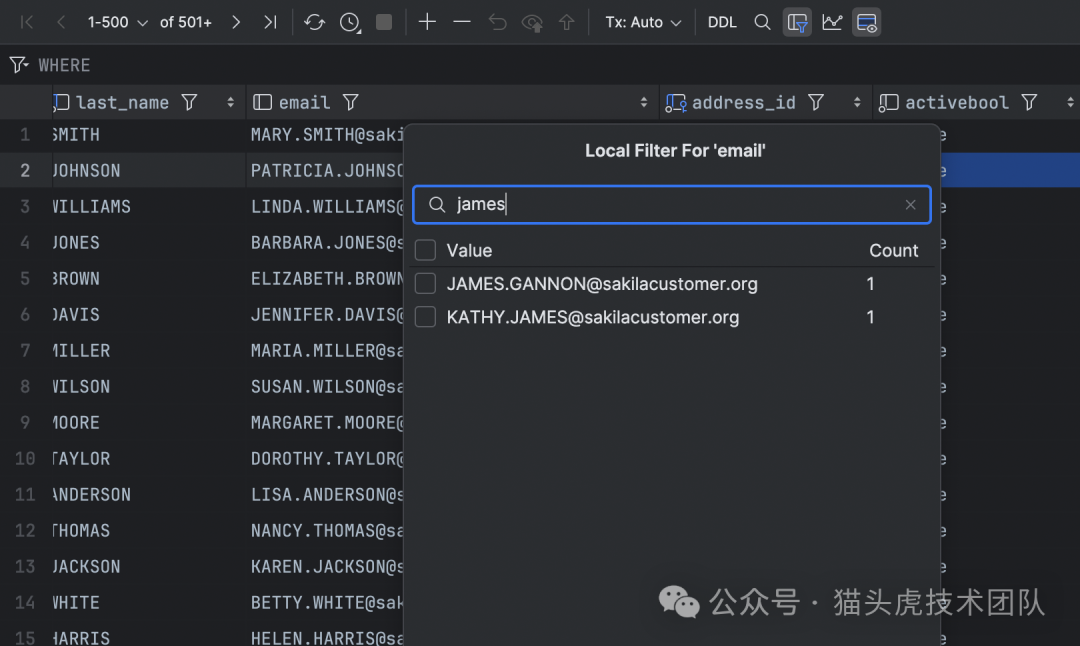Image resolution: width=1080 pixels, height=646 pixels.
Task: Select the JACKSON last name cell
Action: (x=148, y=566)
